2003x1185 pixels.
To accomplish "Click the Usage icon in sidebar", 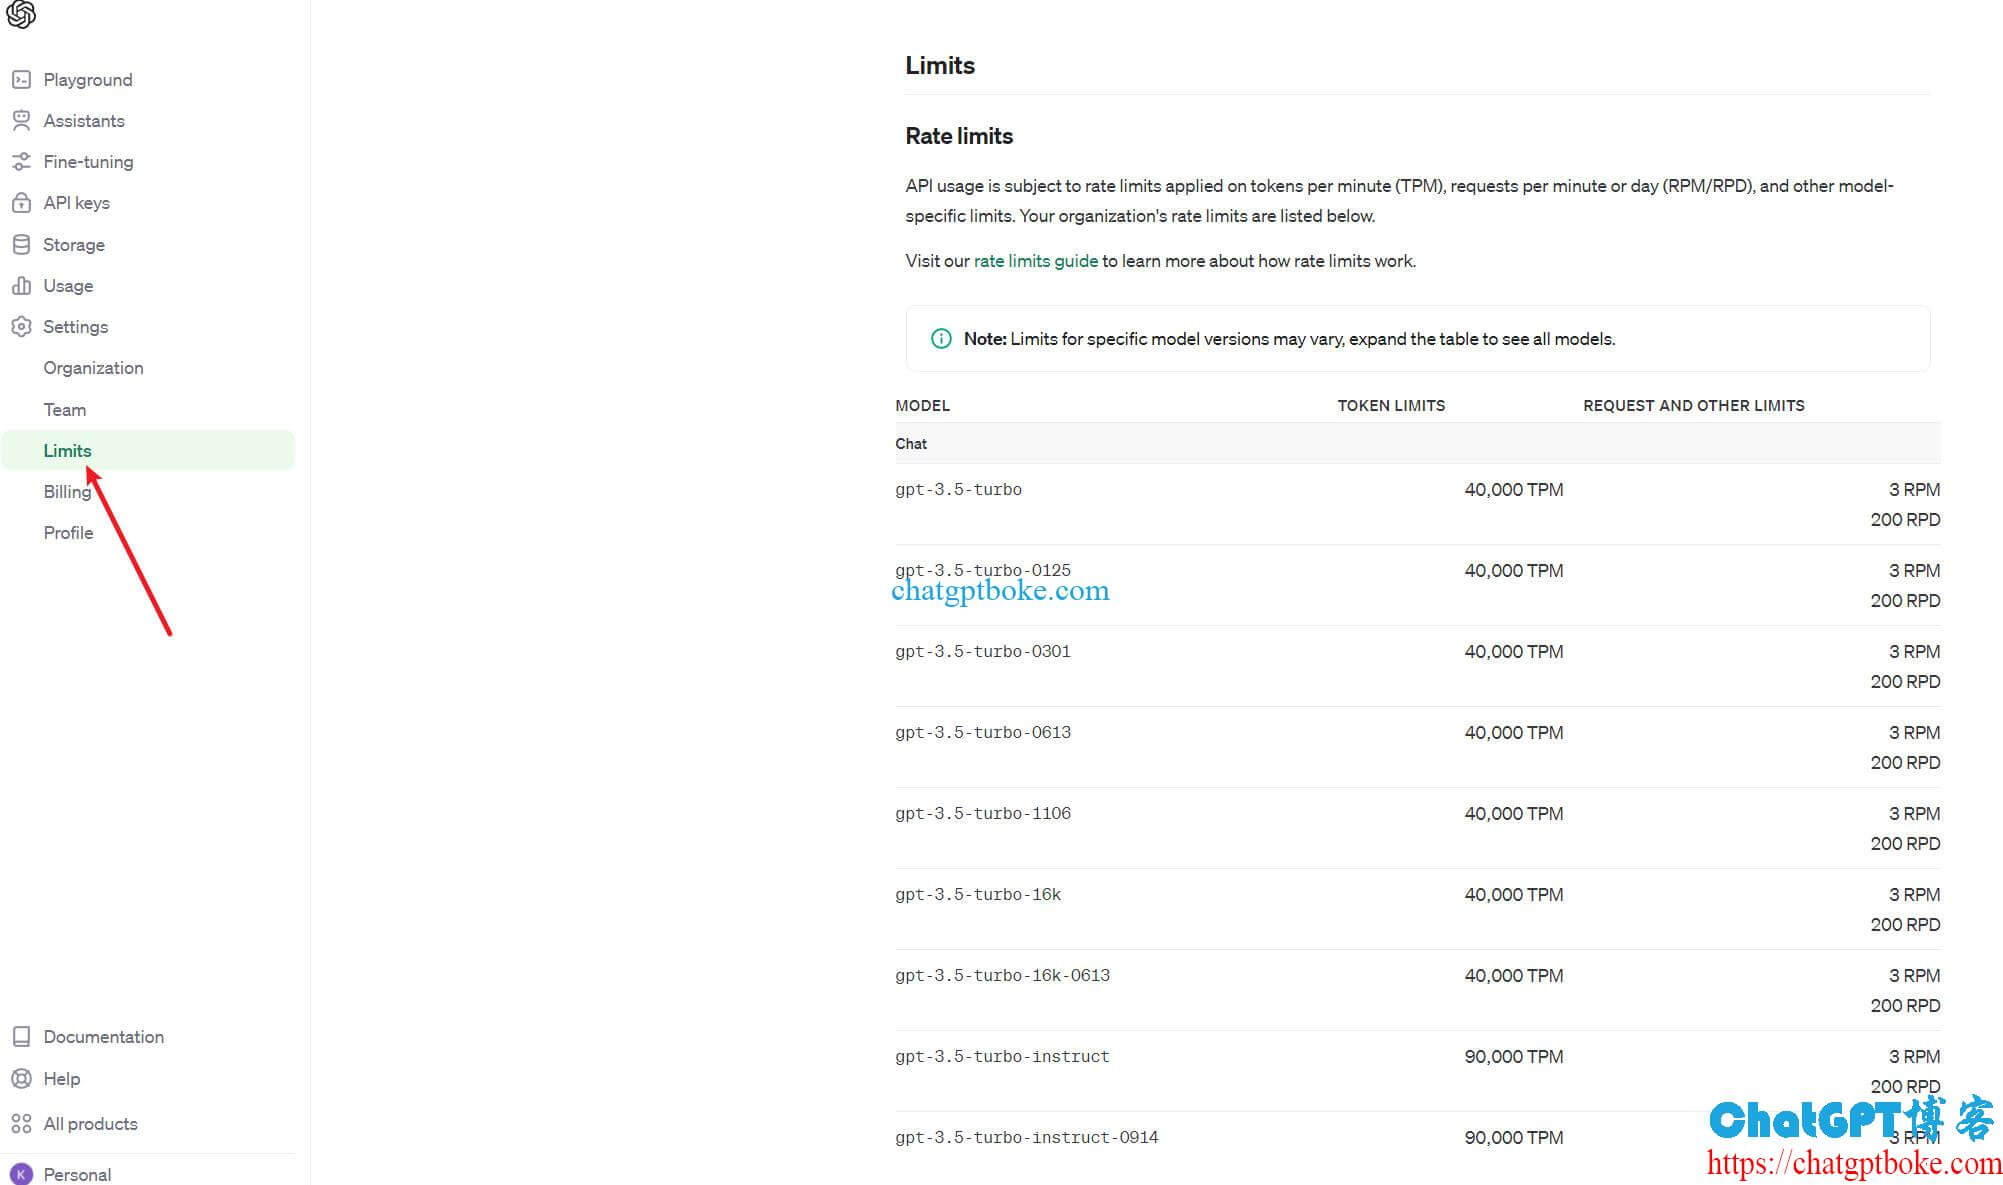I will click(21, 285).
